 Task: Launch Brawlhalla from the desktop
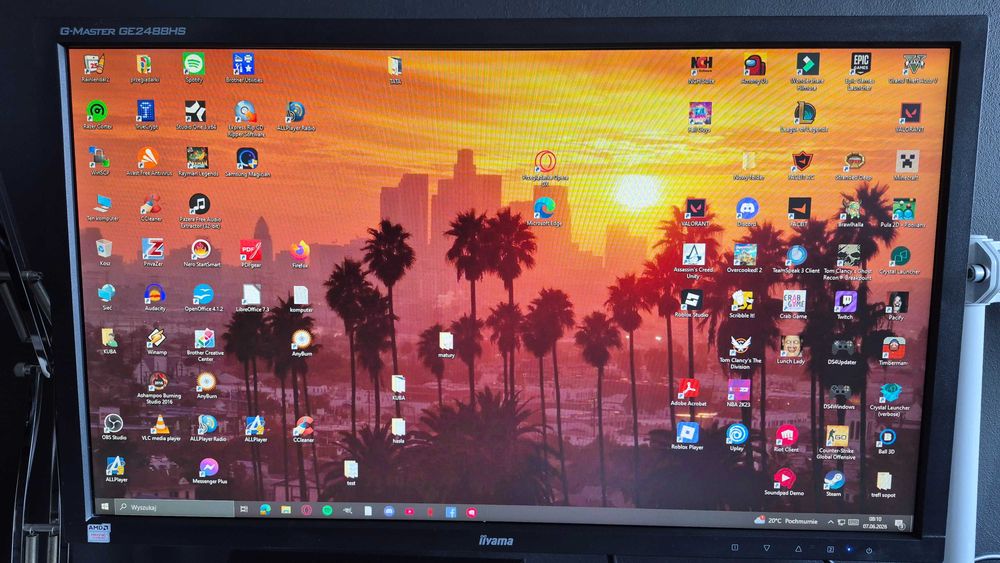[851, 213]
